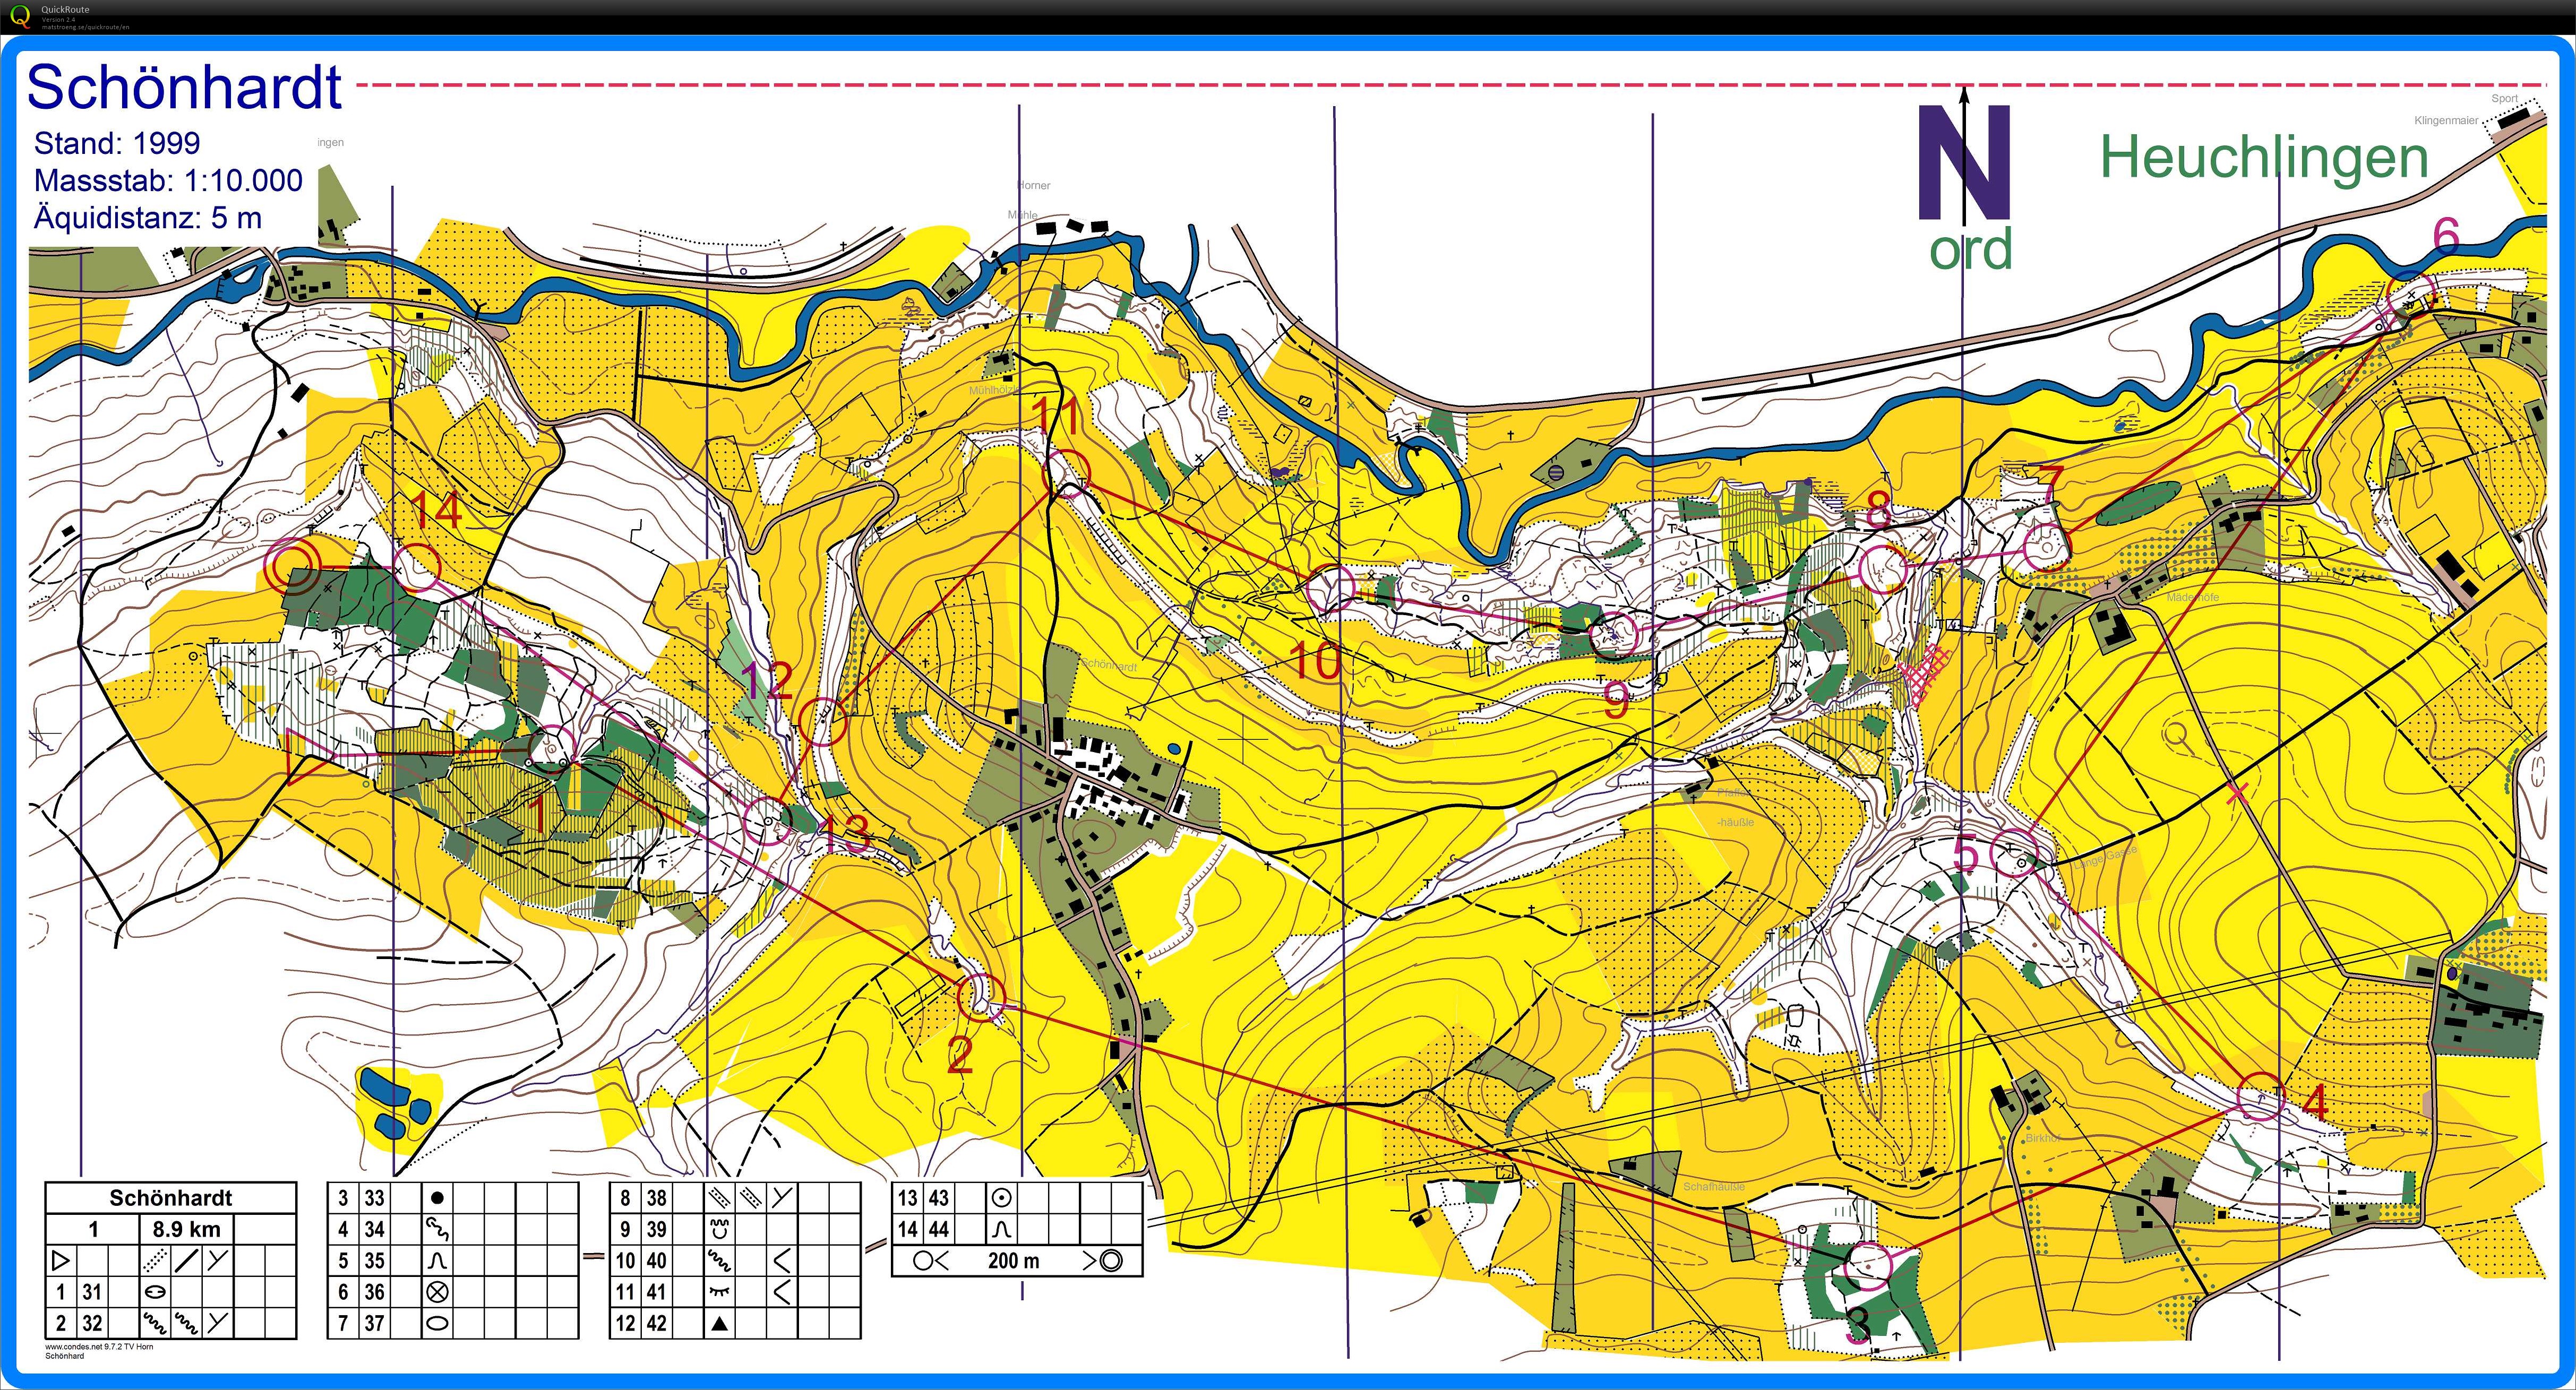Click the 8.9 km course length cell
Image resolution: width=2576 pixels, height=1390 pixels.
point(186,1229)
